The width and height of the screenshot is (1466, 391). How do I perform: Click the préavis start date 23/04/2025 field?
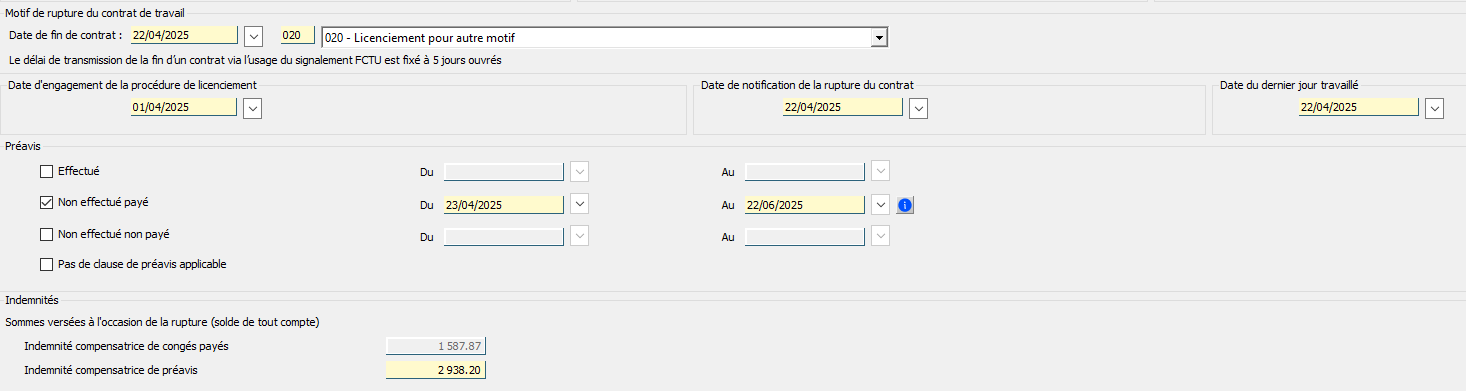tap(503, 204)
